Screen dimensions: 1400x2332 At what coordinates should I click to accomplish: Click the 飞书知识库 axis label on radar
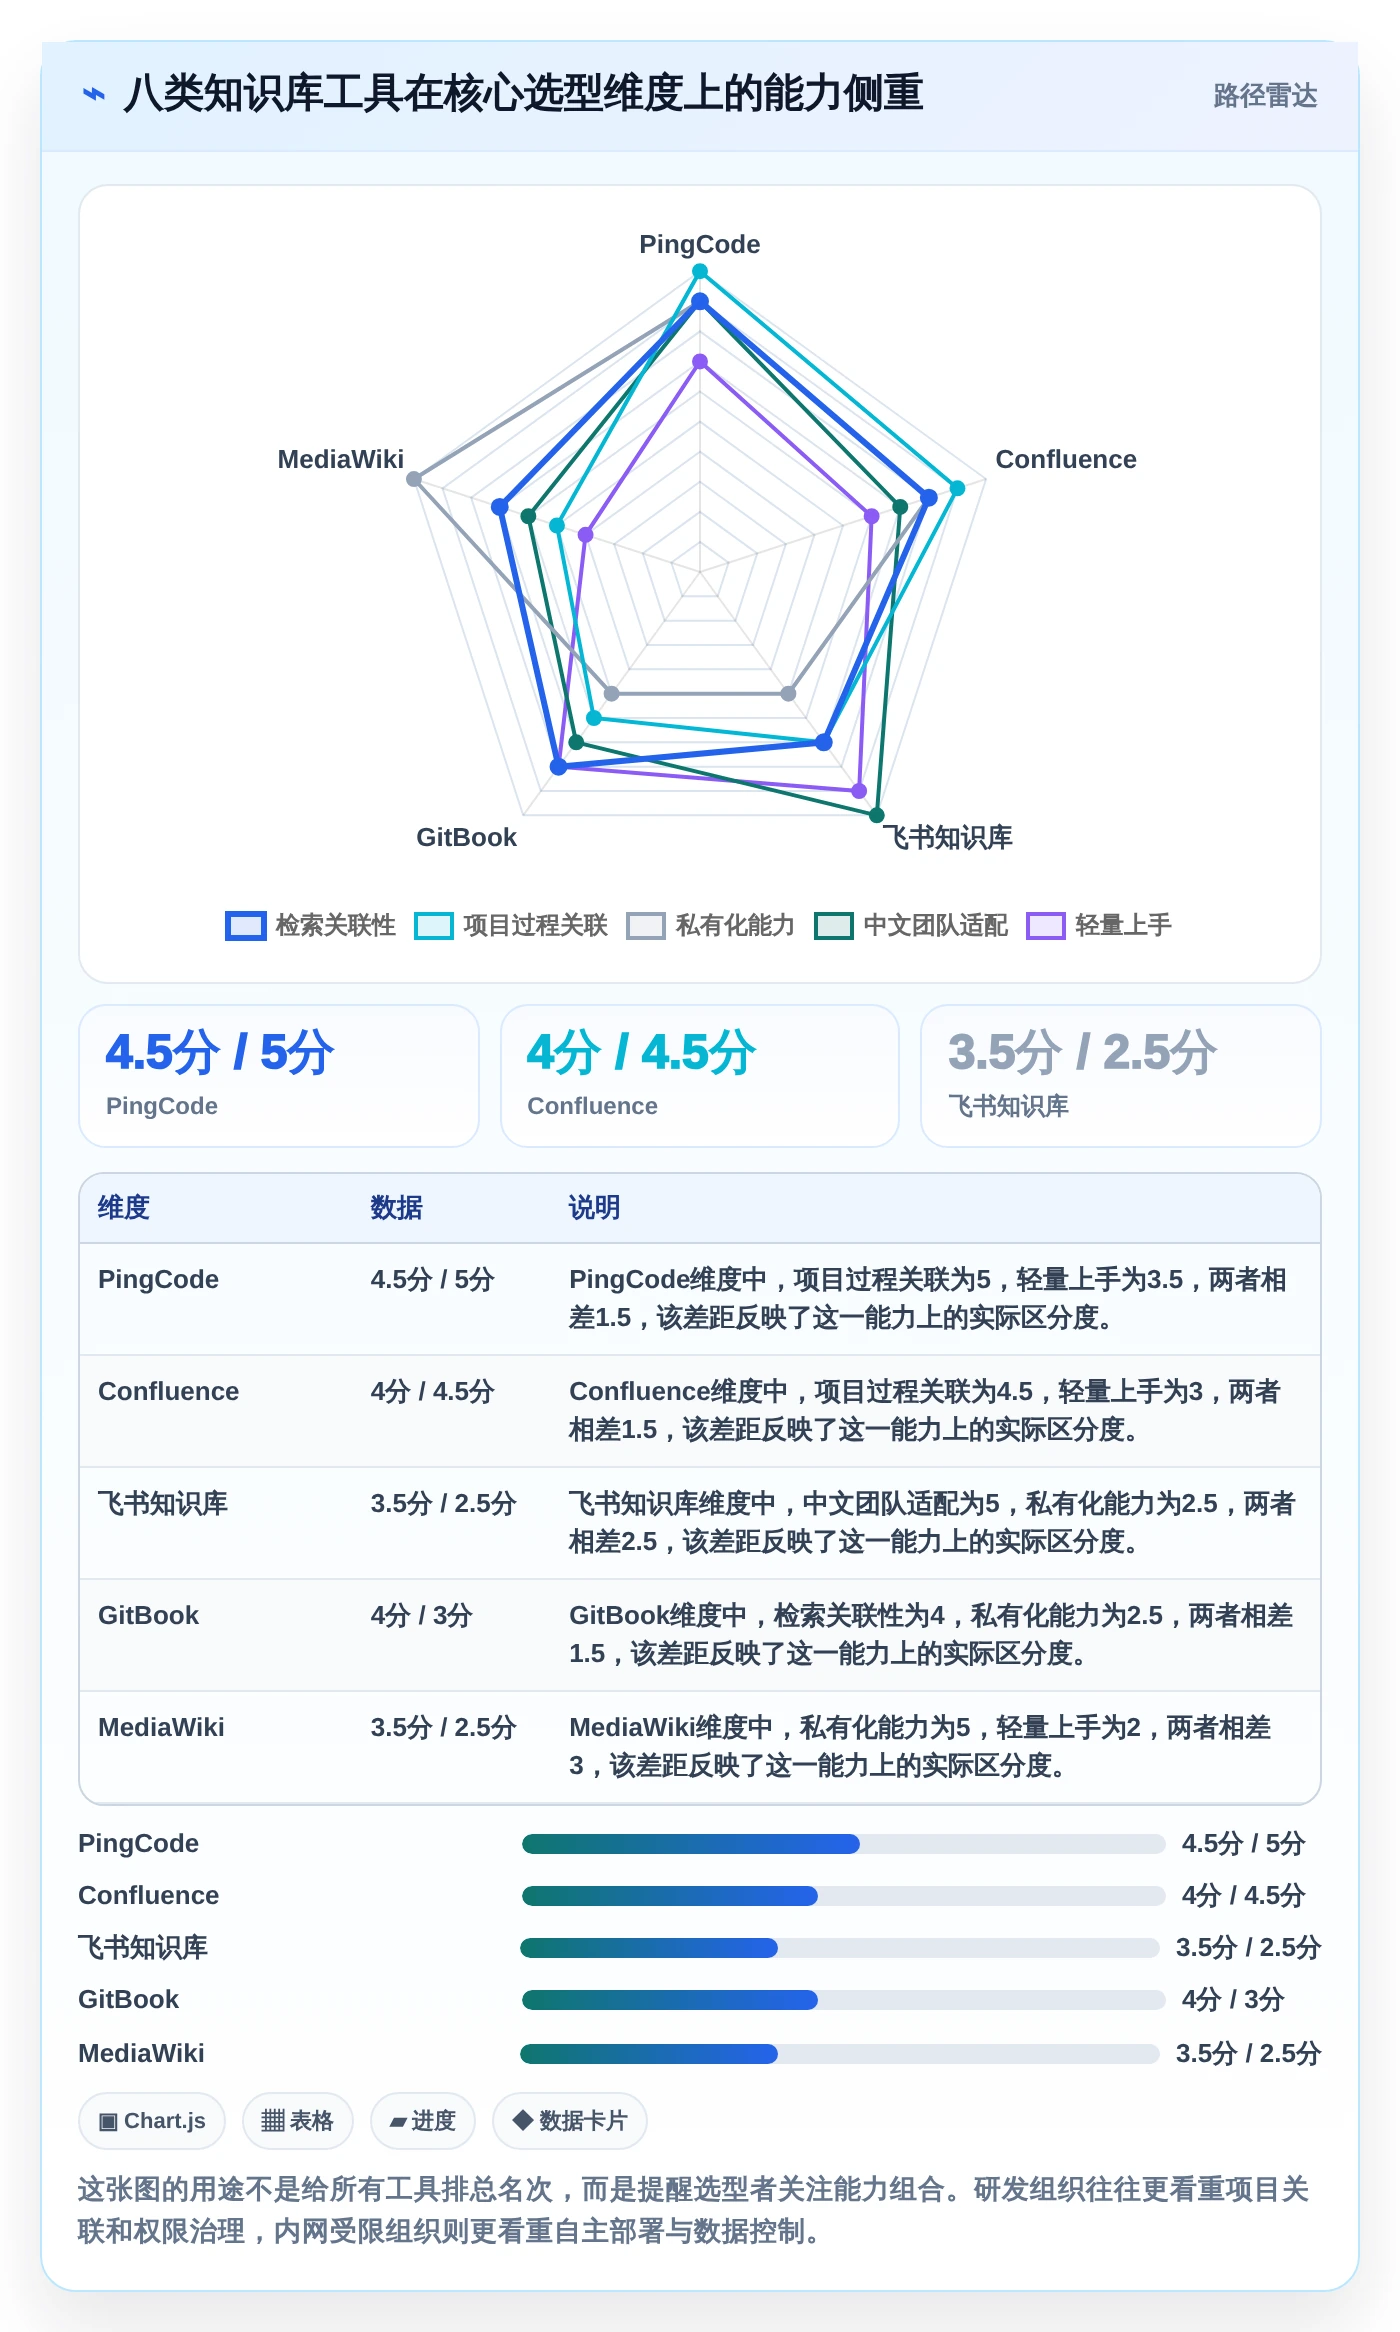(947, 837)
